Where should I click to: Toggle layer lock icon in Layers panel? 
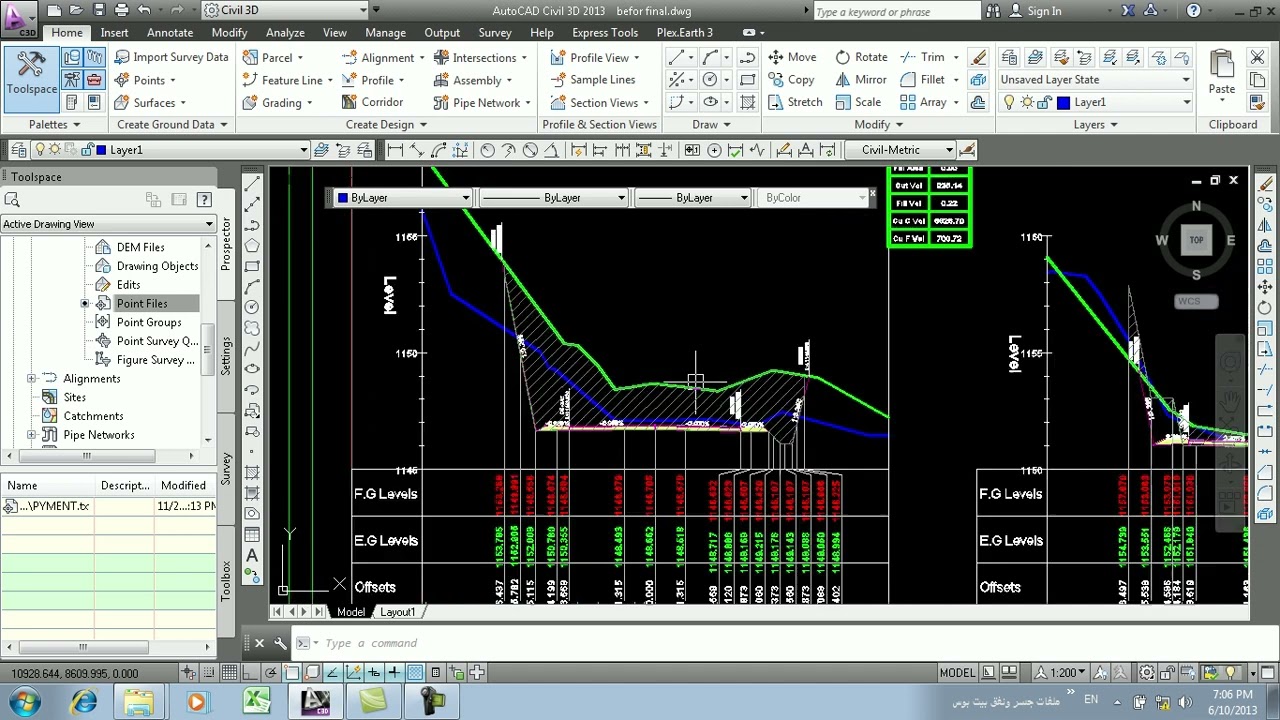(x=1045, y=102)
